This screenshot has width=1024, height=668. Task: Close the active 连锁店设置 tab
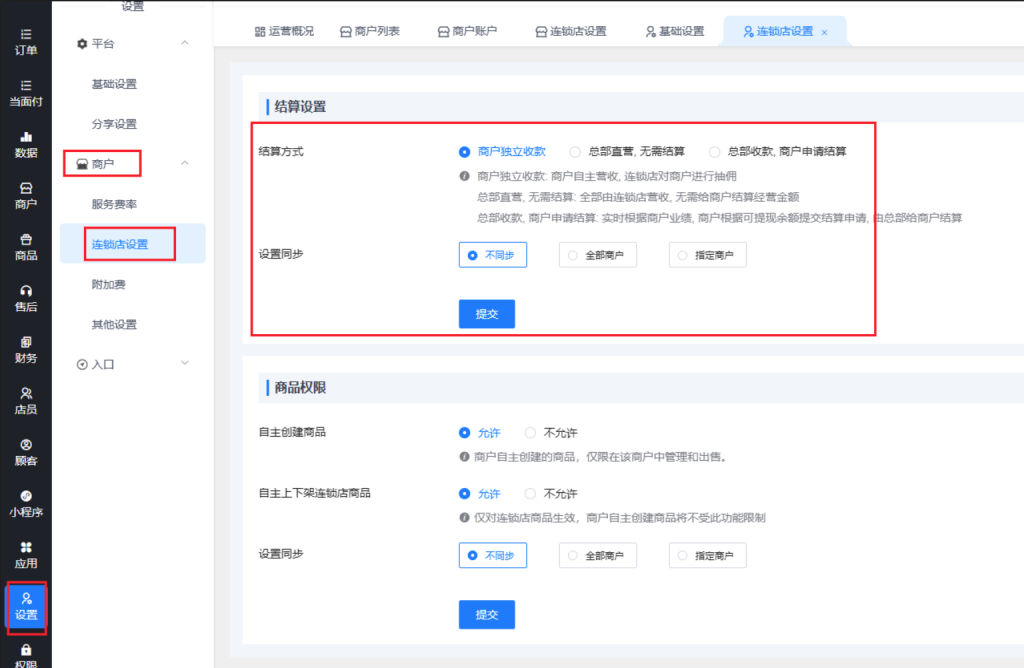(x=824, y=32)
